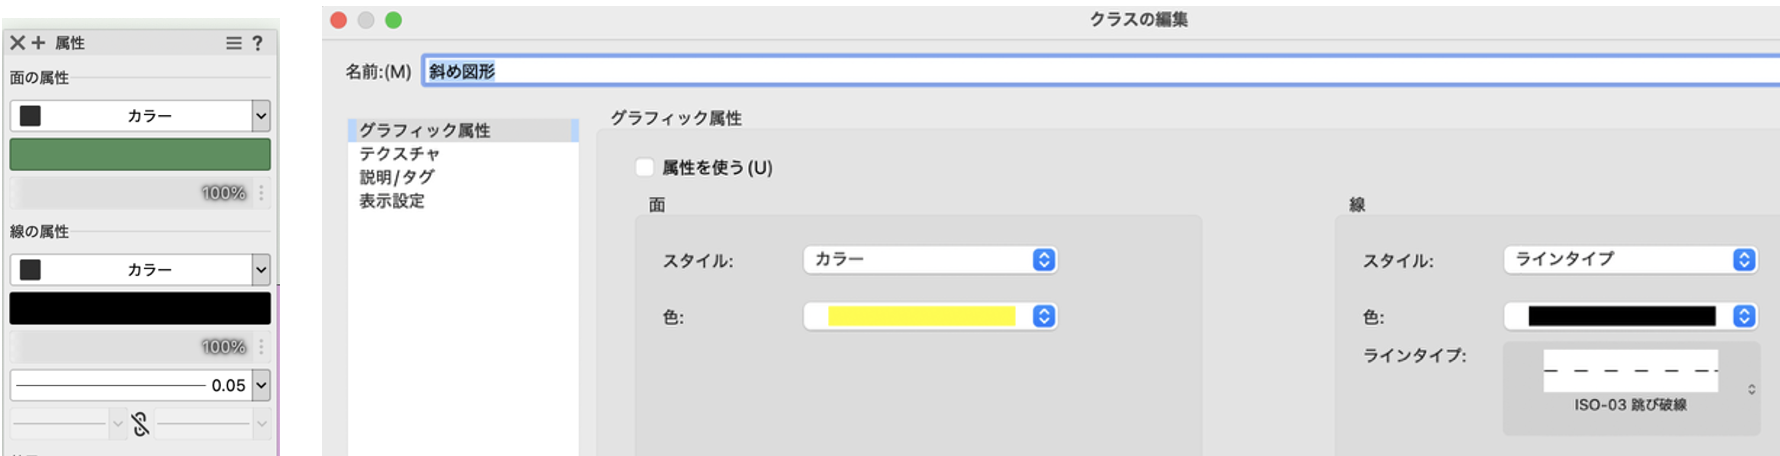The width and height of the screenshot is (1780, 456).
Task: Click the question mark help icon
Action: [x=258, y=43]
